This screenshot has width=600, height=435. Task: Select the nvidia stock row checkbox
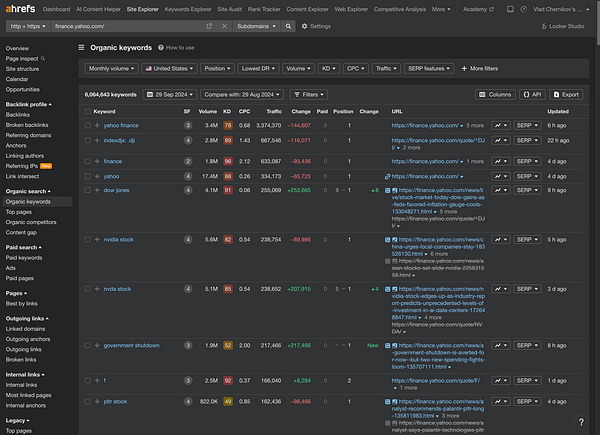(88, 240)
